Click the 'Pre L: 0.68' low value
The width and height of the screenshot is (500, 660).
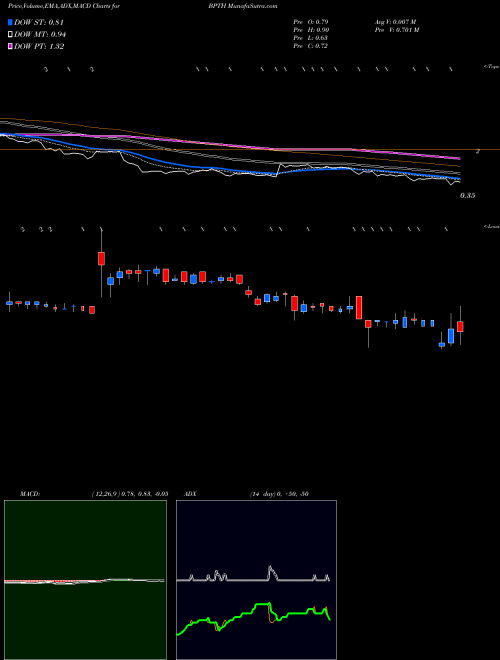[311, 38]
